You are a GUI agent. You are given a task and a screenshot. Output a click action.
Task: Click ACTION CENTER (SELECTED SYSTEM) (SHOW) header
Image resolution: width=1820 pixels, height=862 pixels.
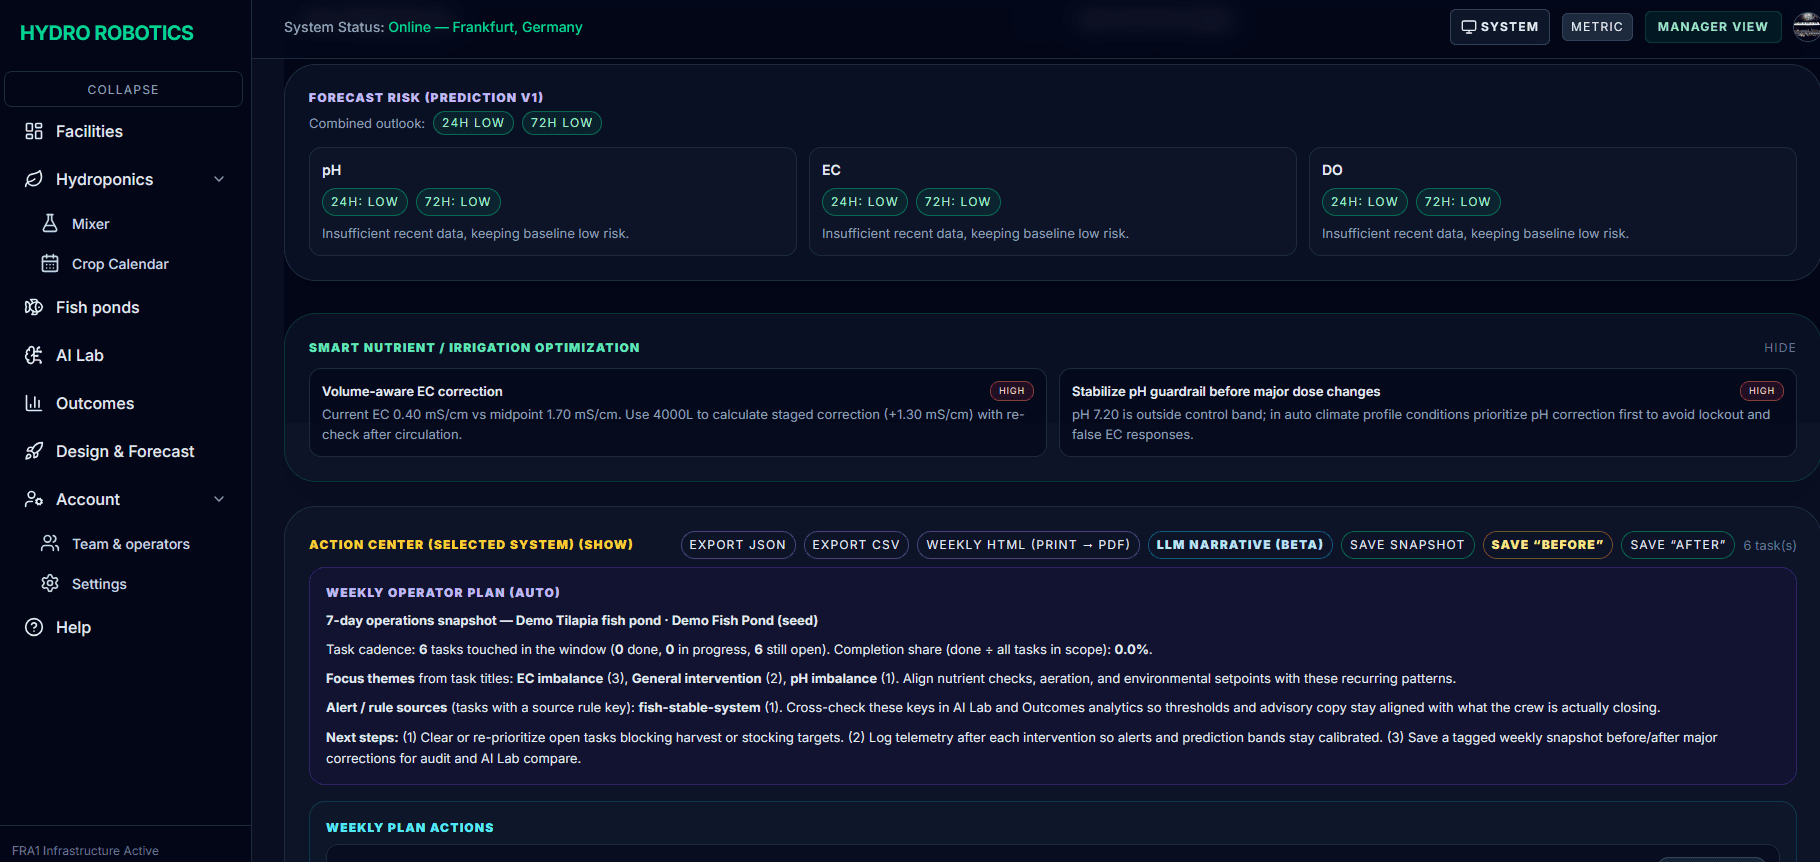(x=471, y=545)
